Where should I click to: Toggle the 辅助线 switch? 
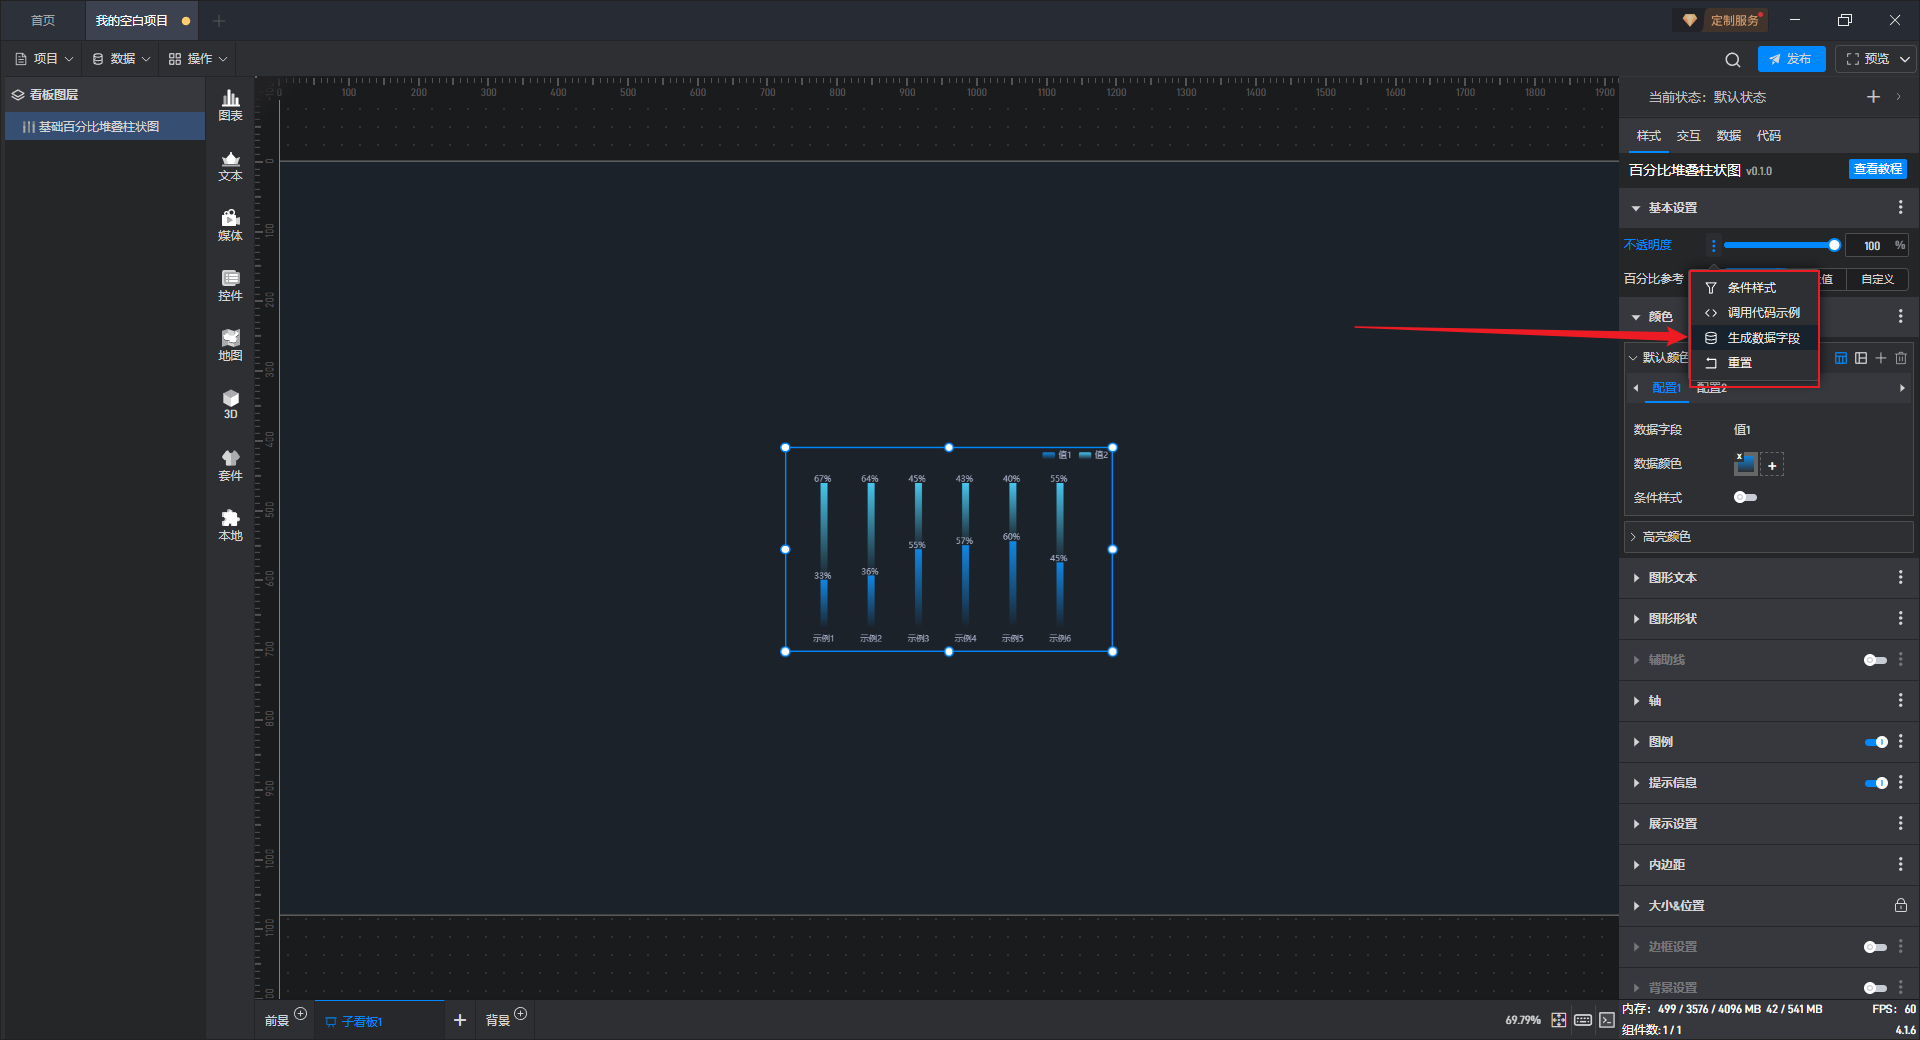1875,660
